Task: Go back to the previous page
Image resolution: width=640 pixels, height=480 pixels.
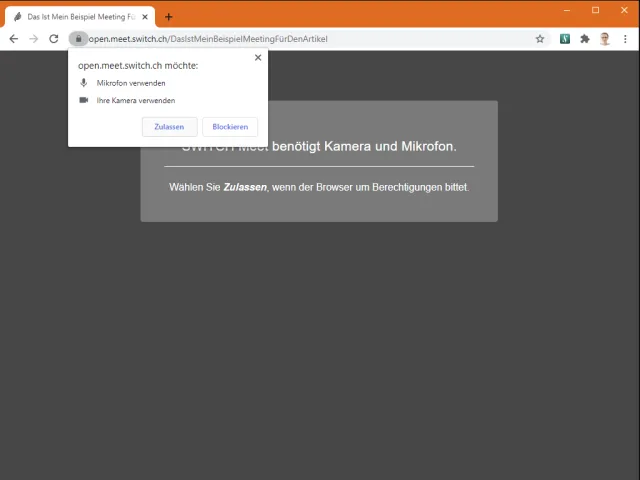Action: 14,39
